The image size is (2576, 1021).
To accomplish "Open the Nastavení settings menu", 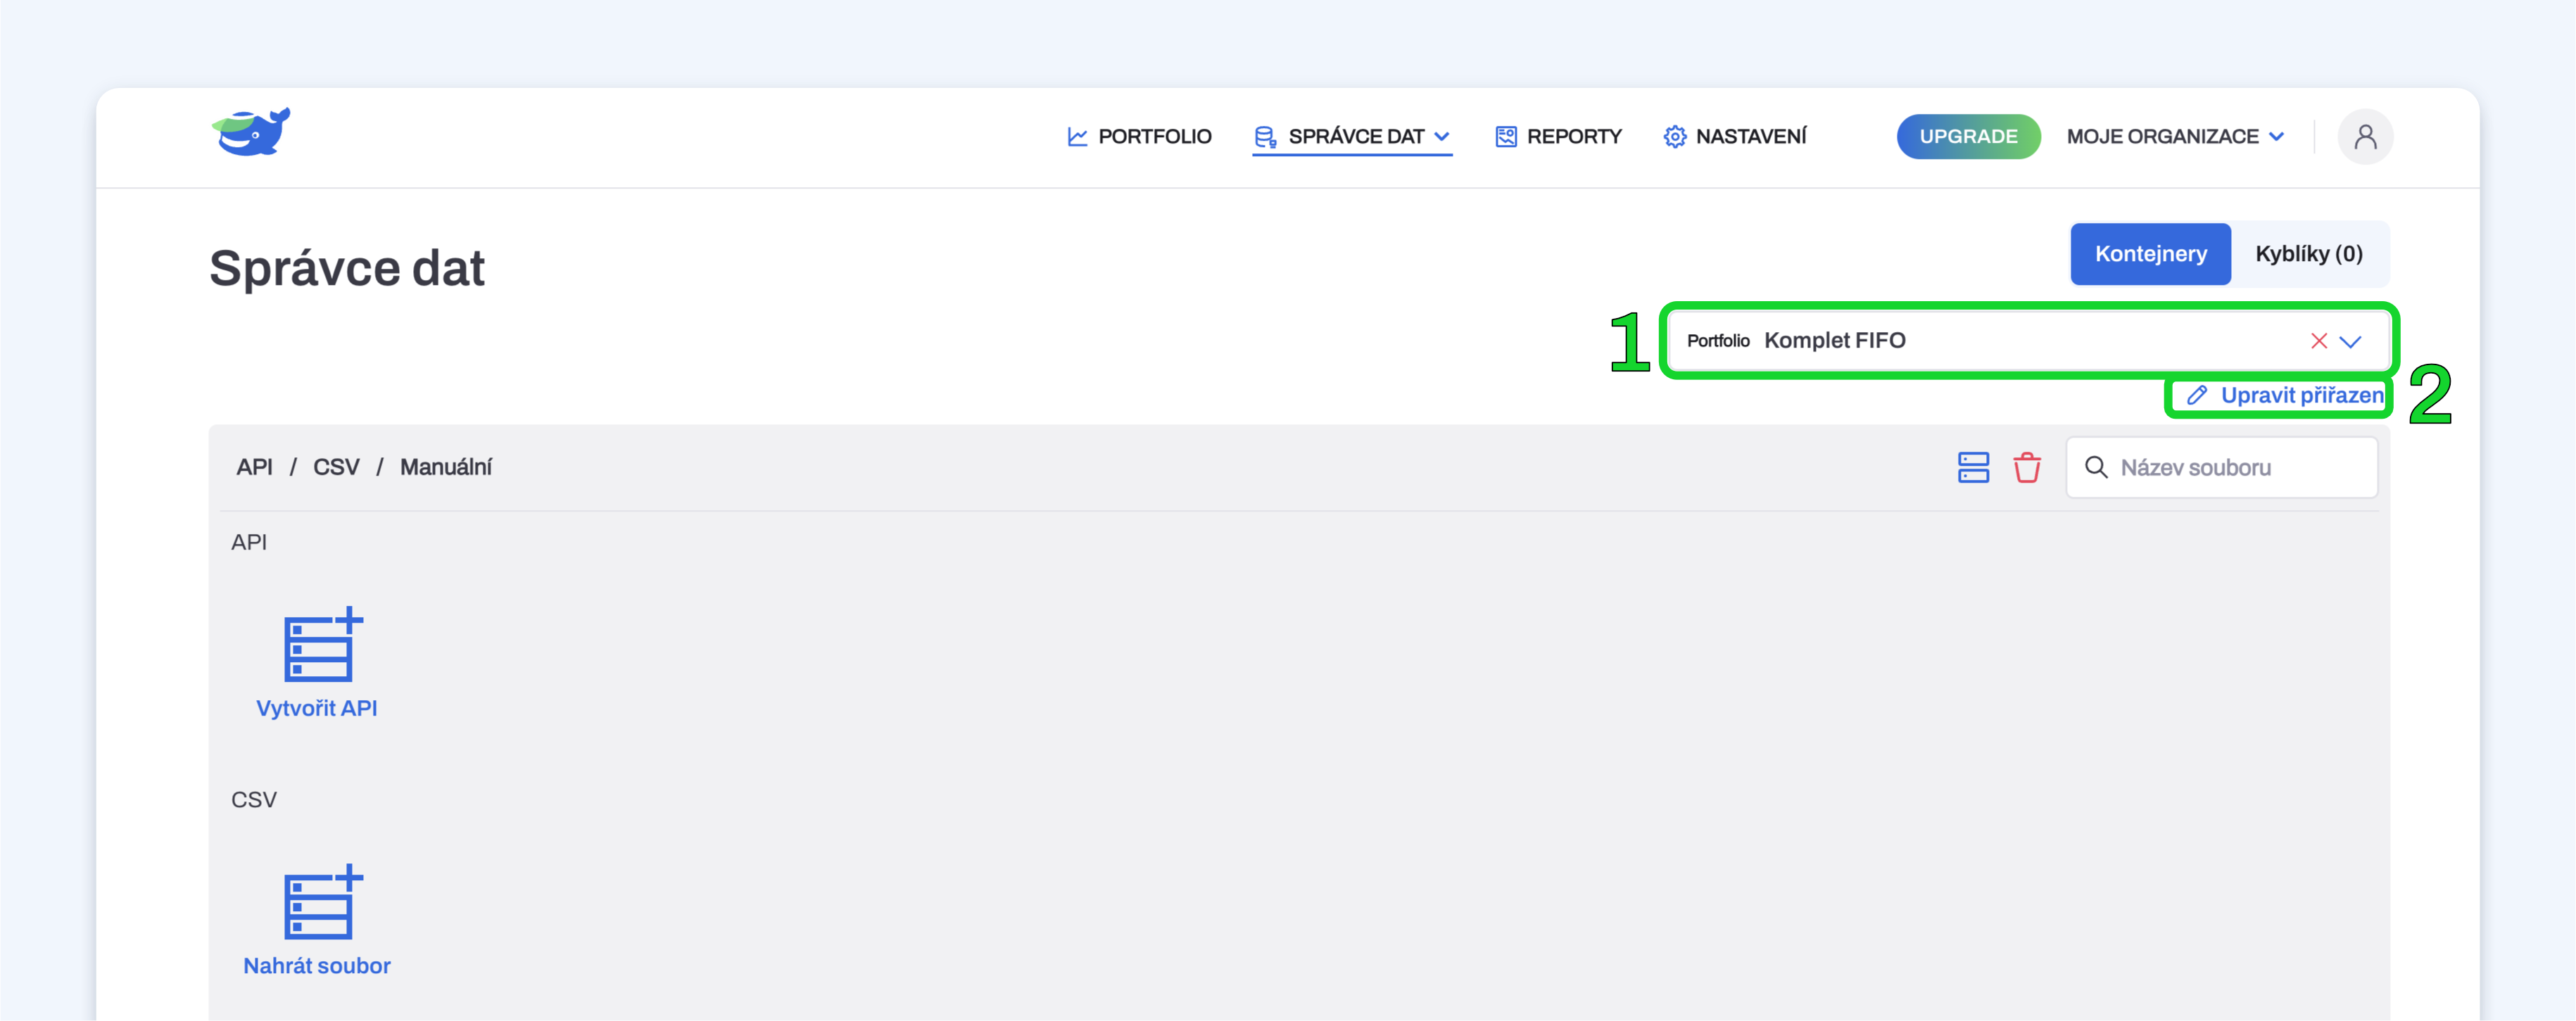I will (x=1735, y=136).
